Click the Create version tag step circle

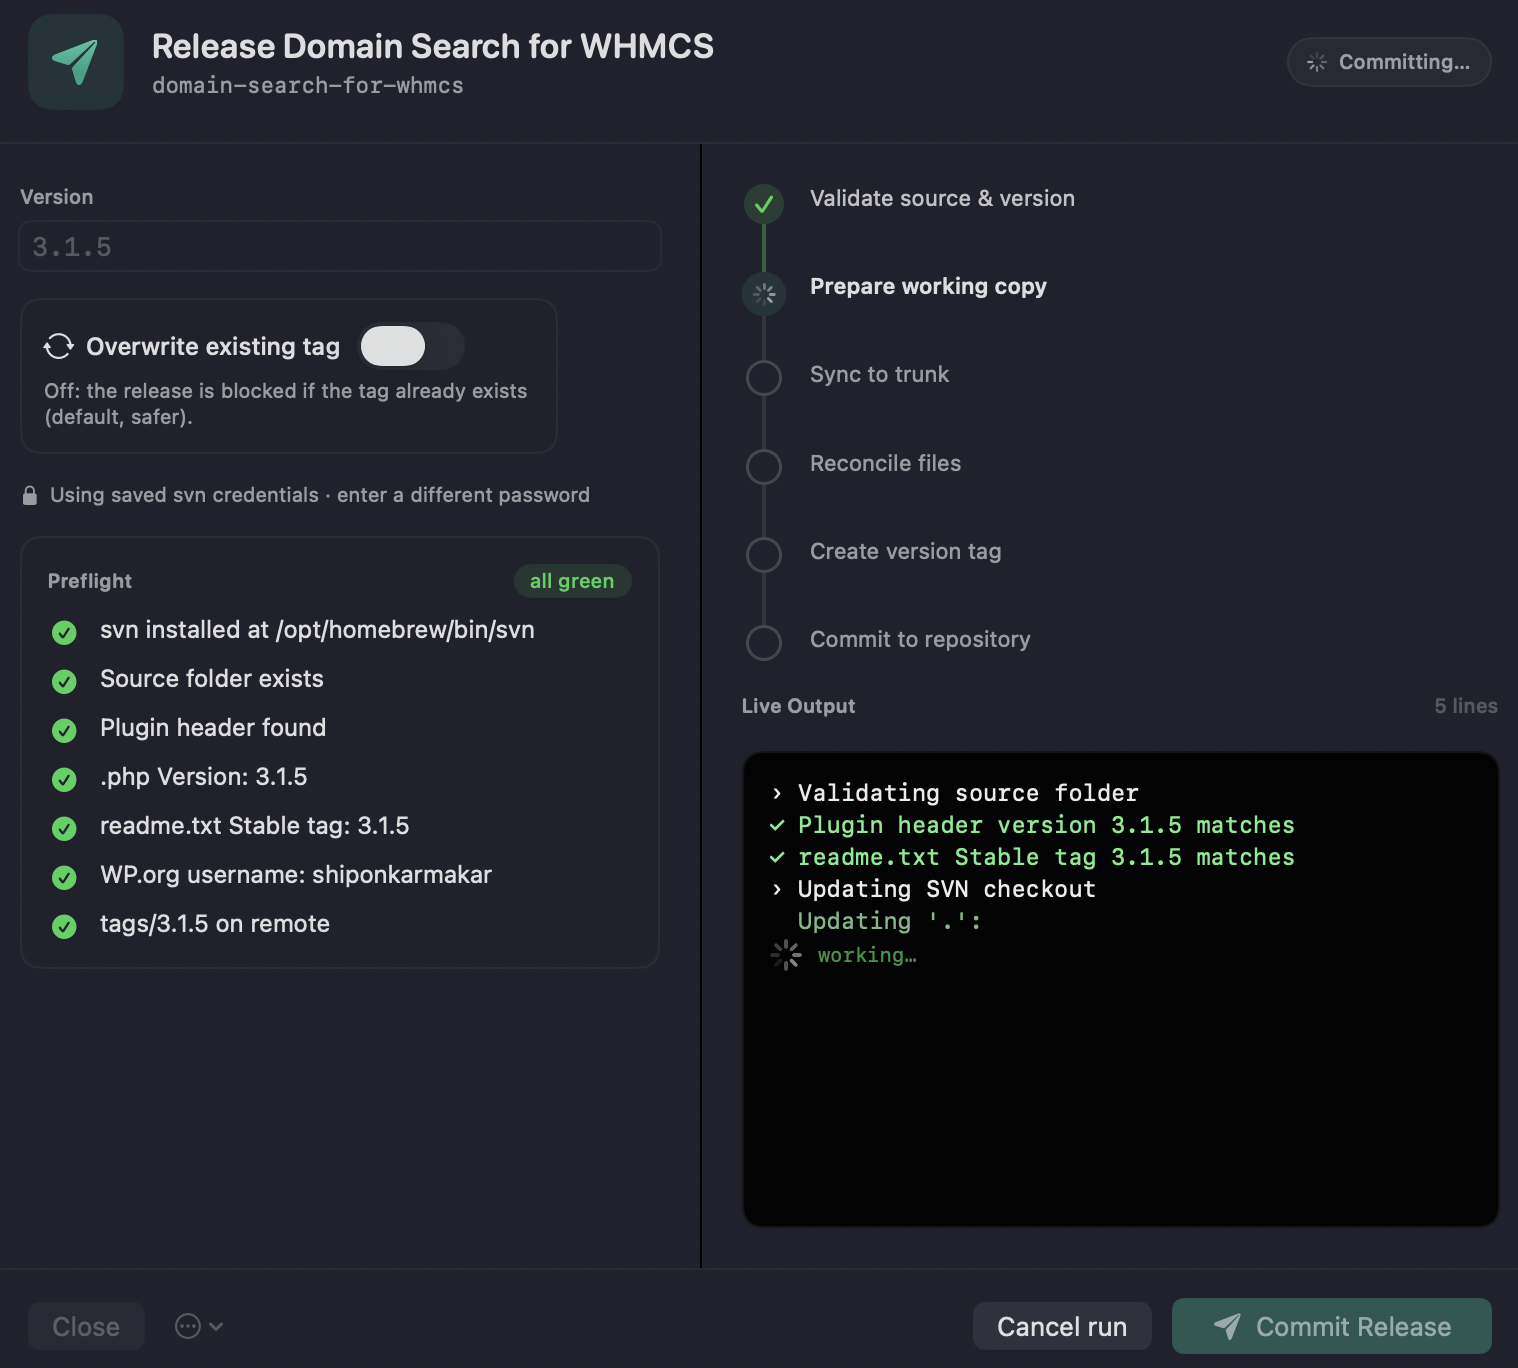coord(764,554)
